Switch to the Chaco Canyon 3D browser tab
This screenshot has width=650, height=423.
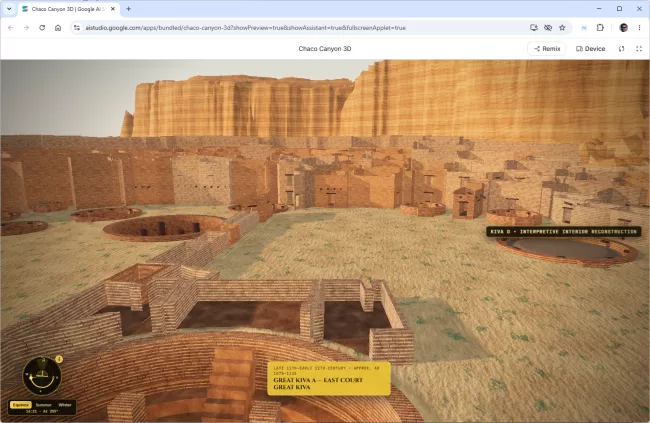point(68,9)
